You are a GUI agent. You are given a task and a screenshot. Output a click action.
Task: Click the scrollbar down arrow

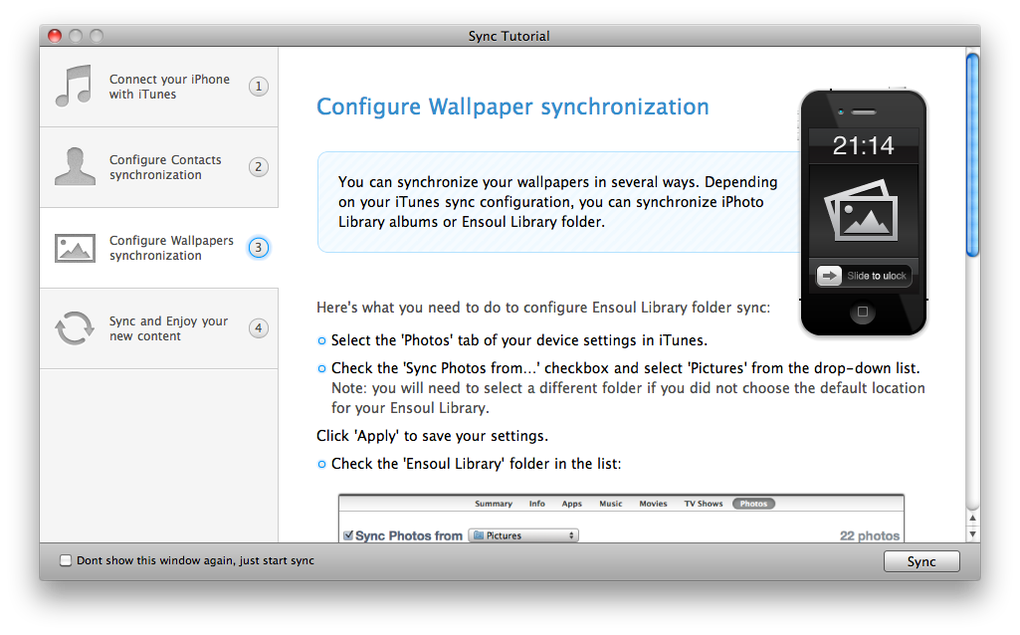point(973,534)
